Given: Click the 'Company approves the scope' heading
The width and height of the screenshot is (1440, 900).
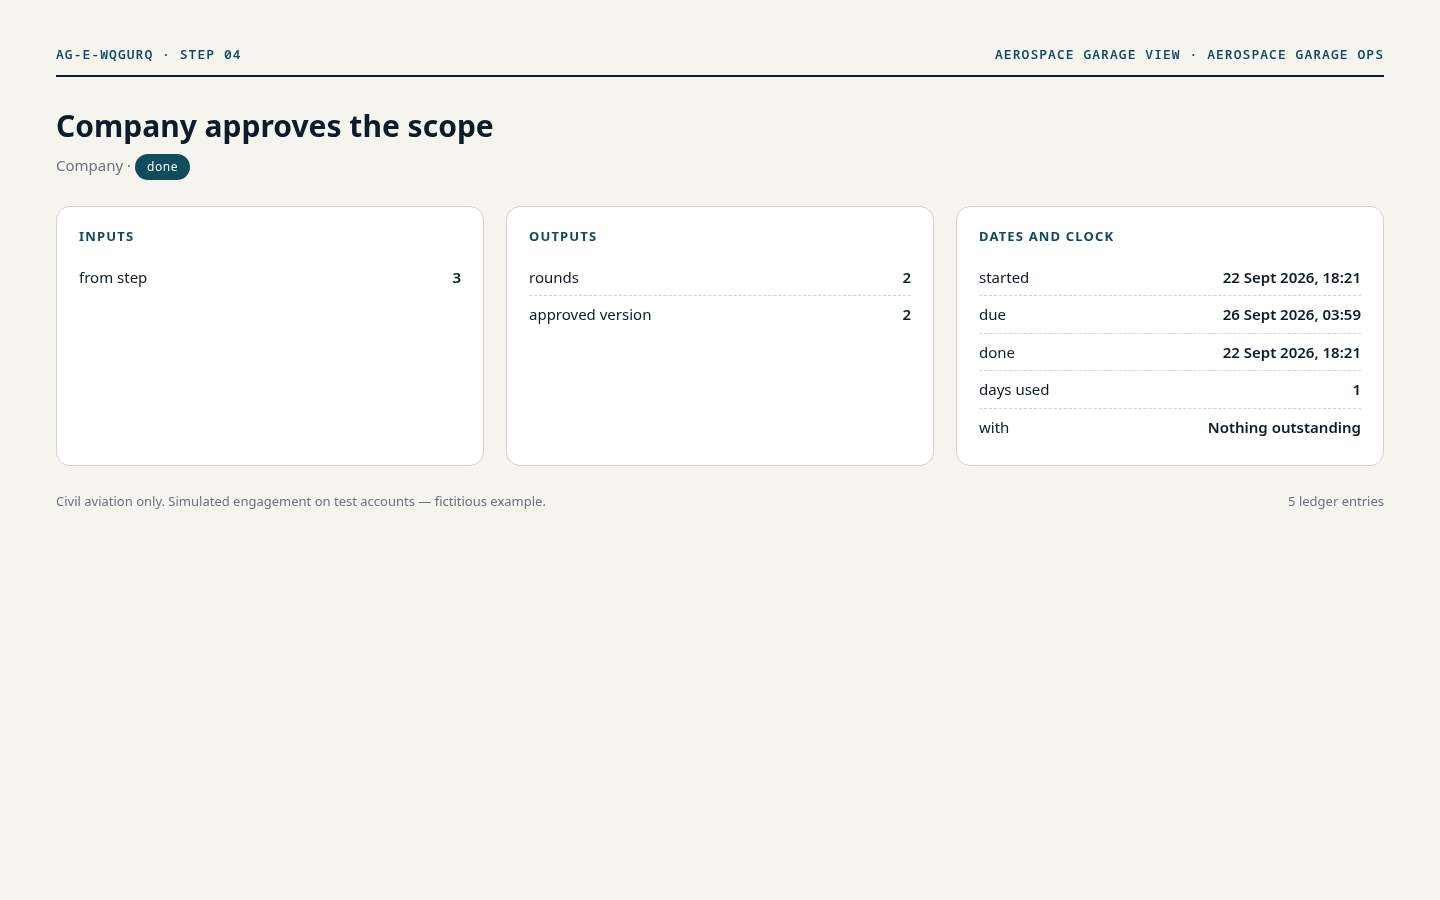Looking at the screenshot, I should tap(275, 126).
